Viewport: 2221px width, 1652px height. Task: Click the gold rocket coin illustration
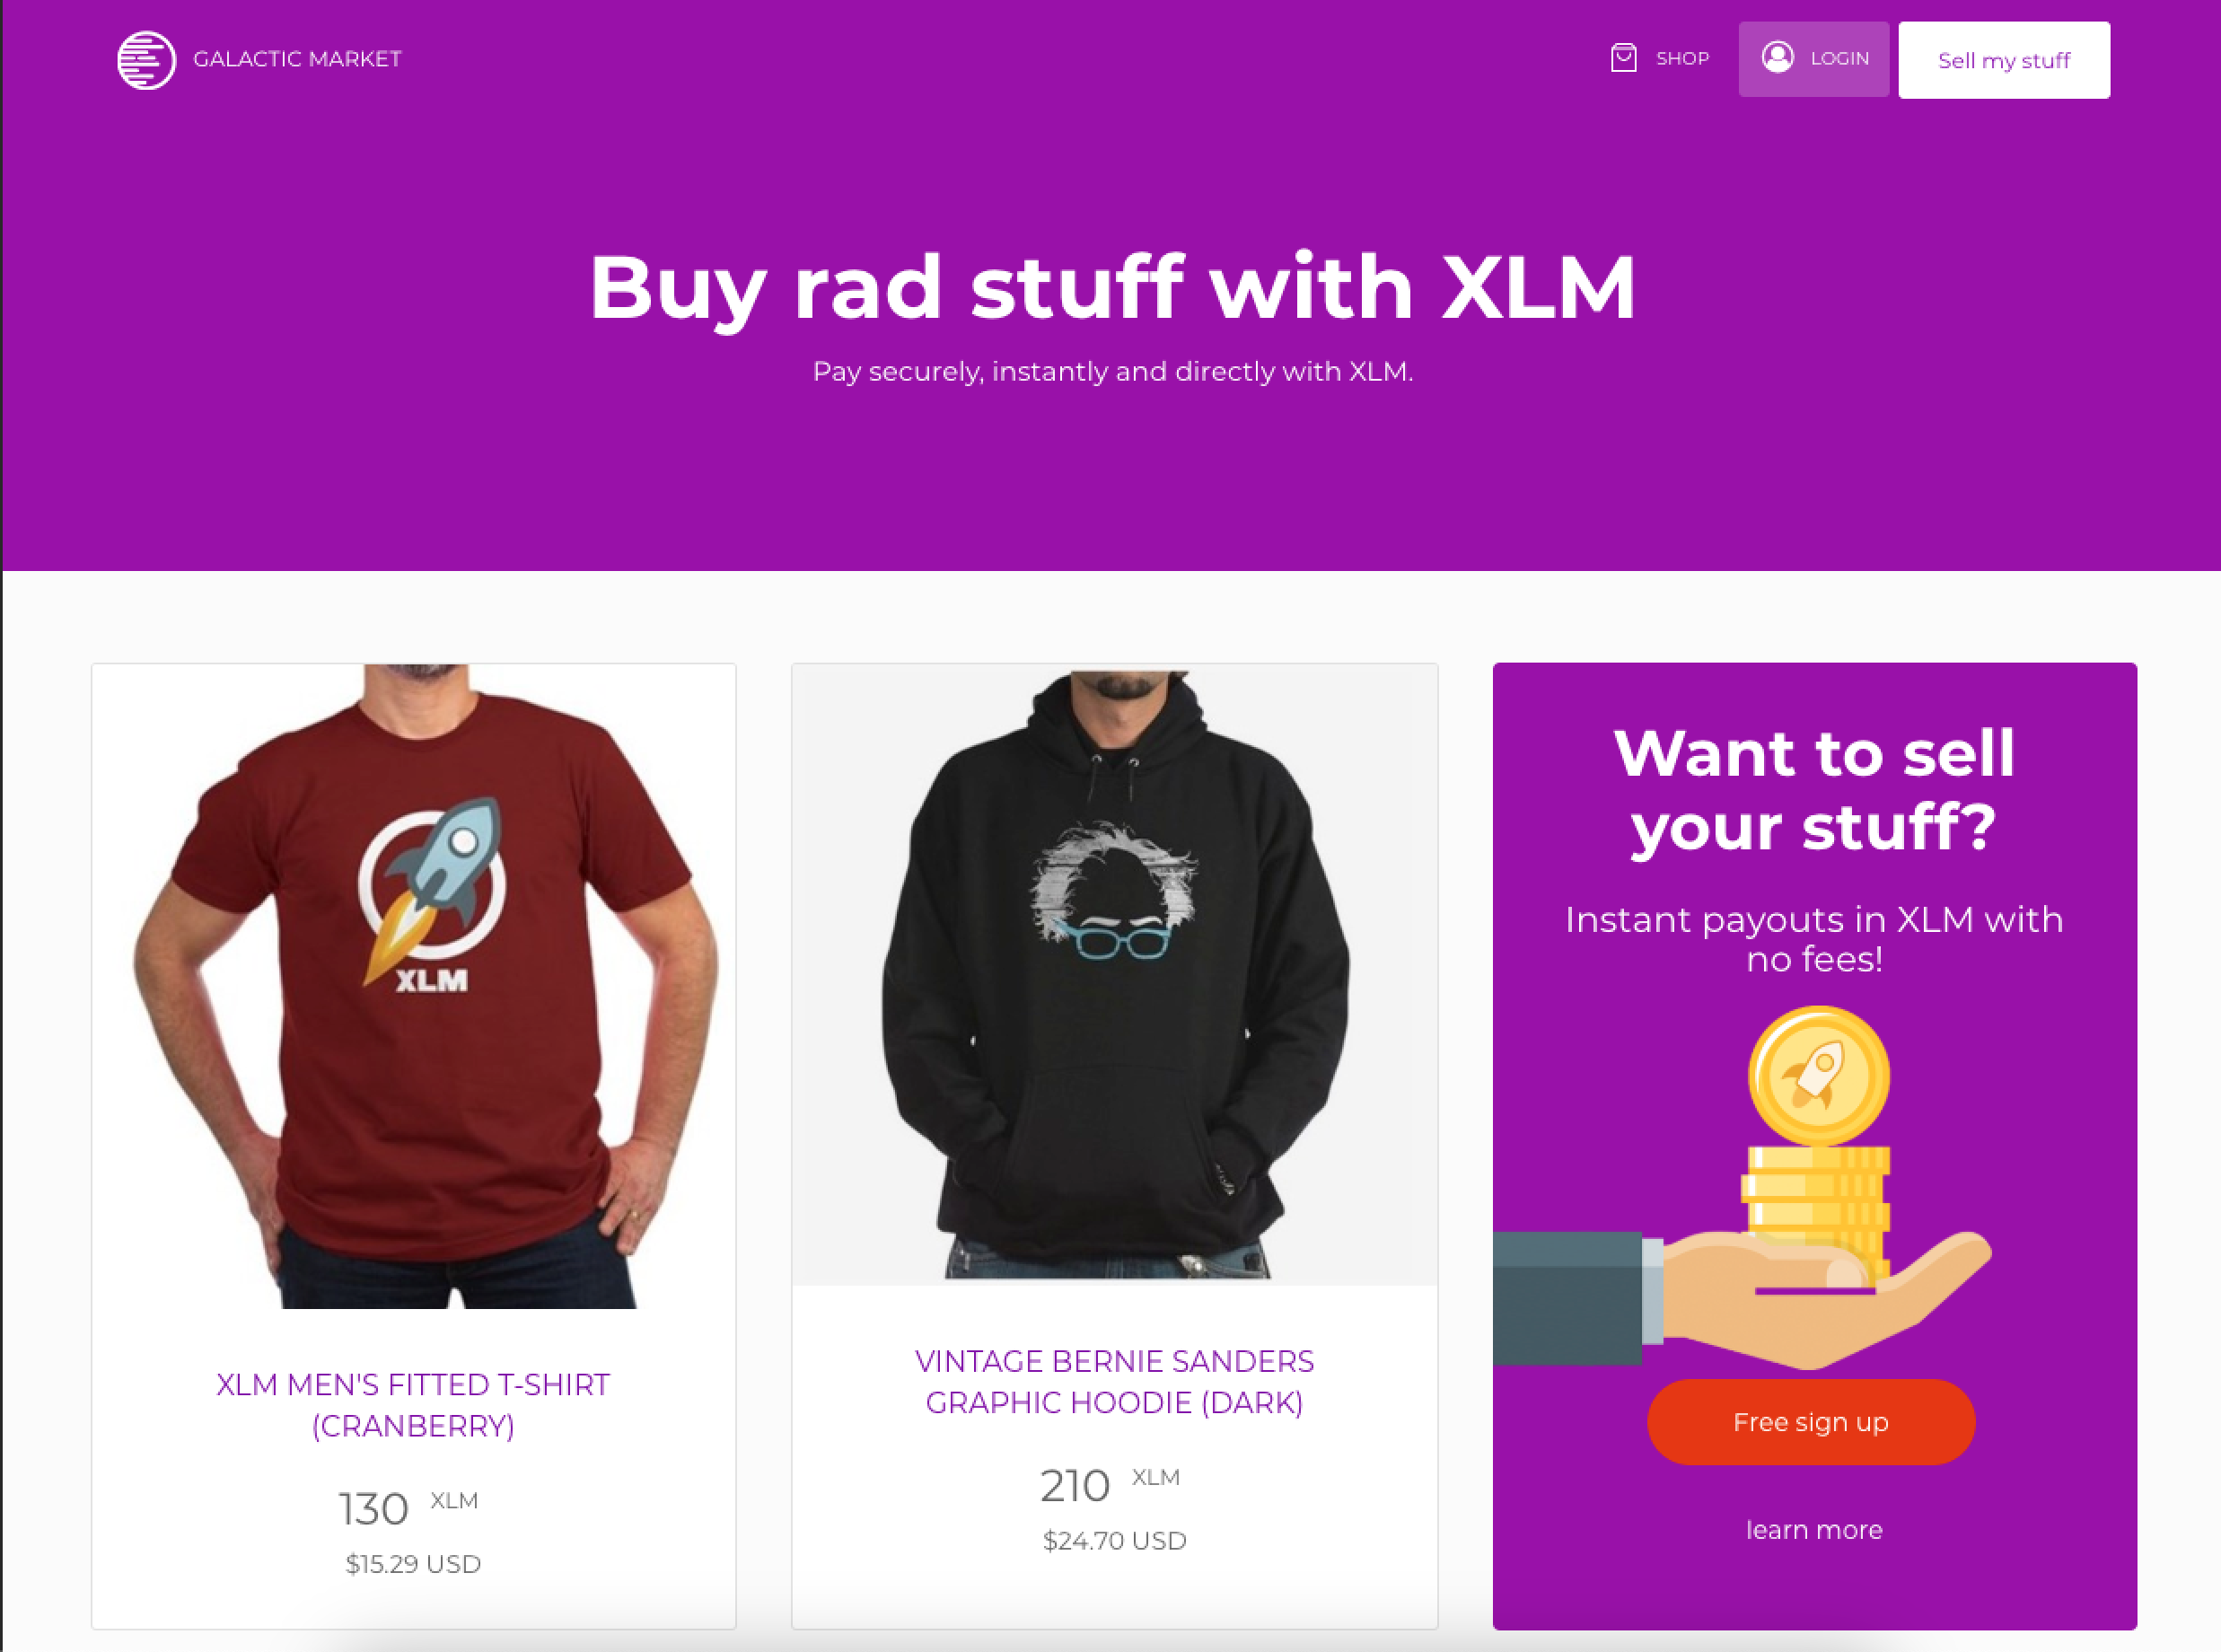(1818, 1076)
